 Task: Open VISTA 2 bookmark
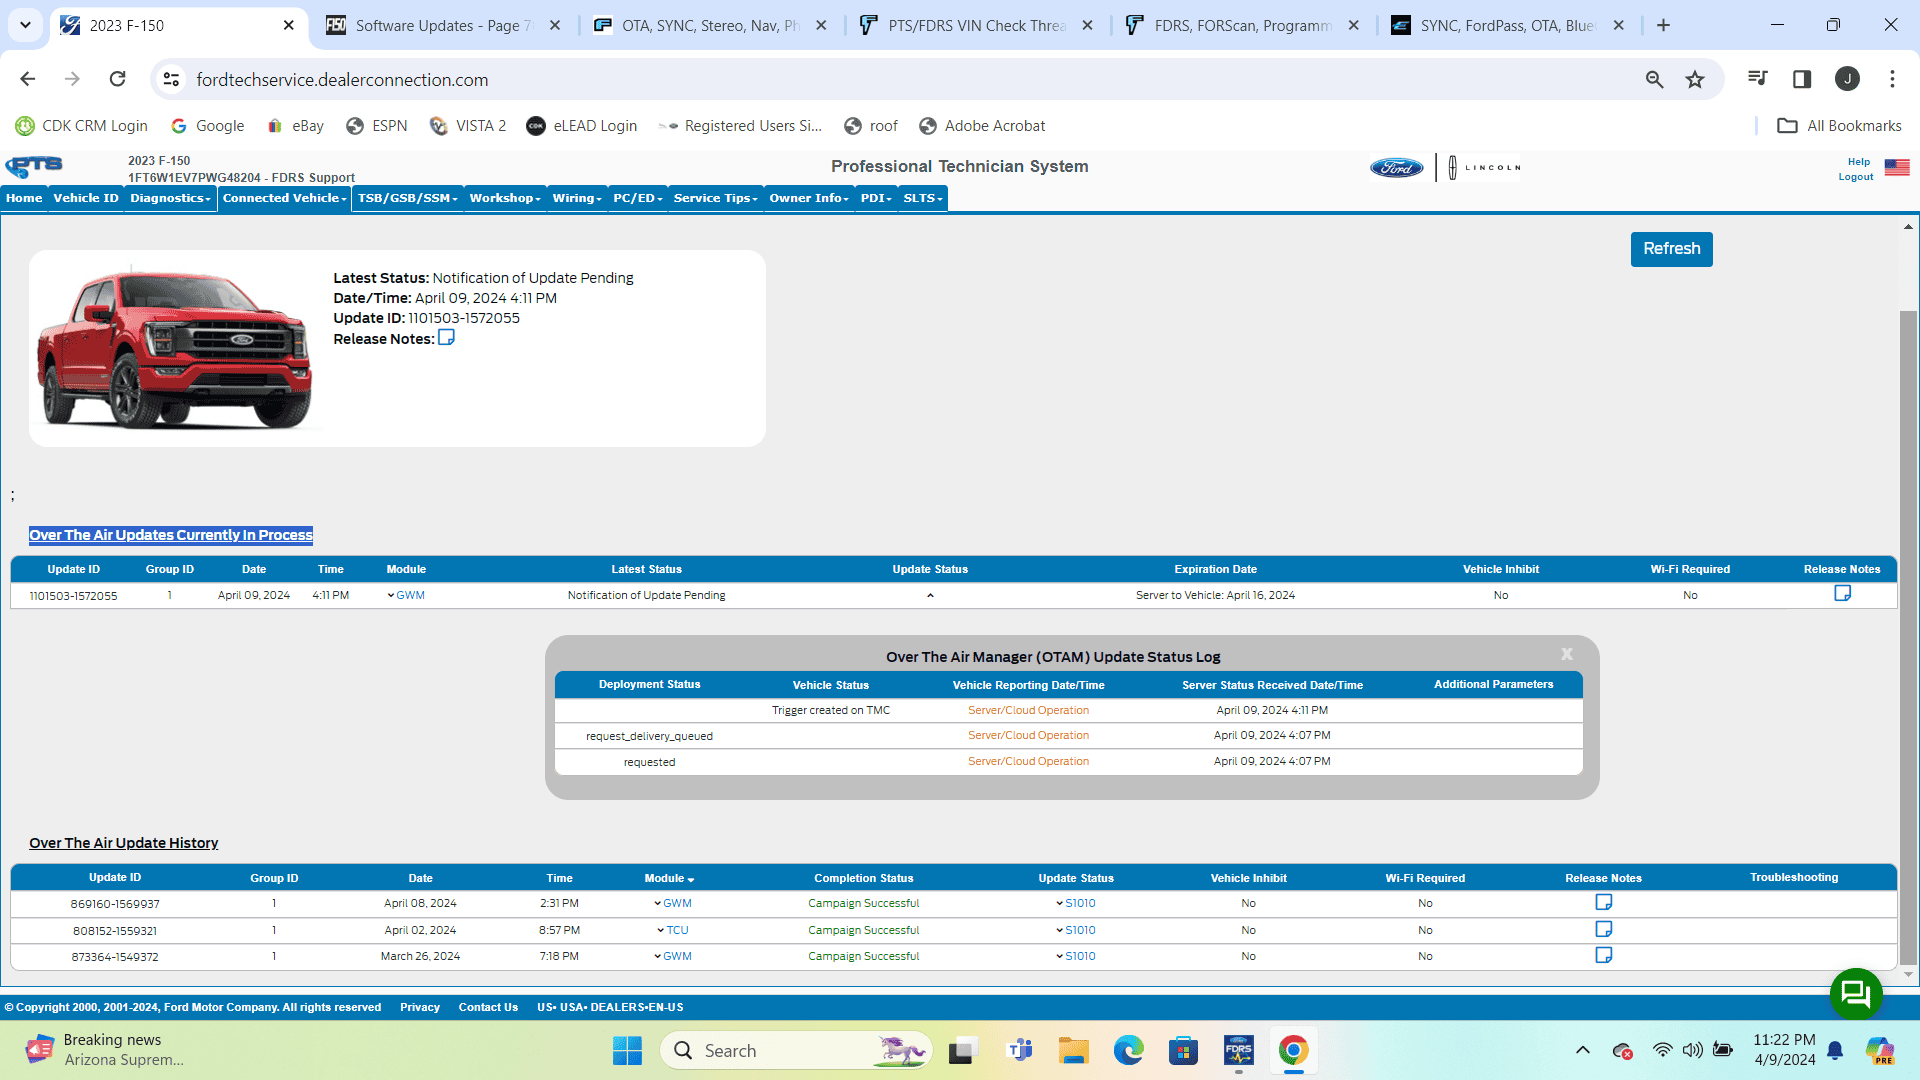click(468, 126)
